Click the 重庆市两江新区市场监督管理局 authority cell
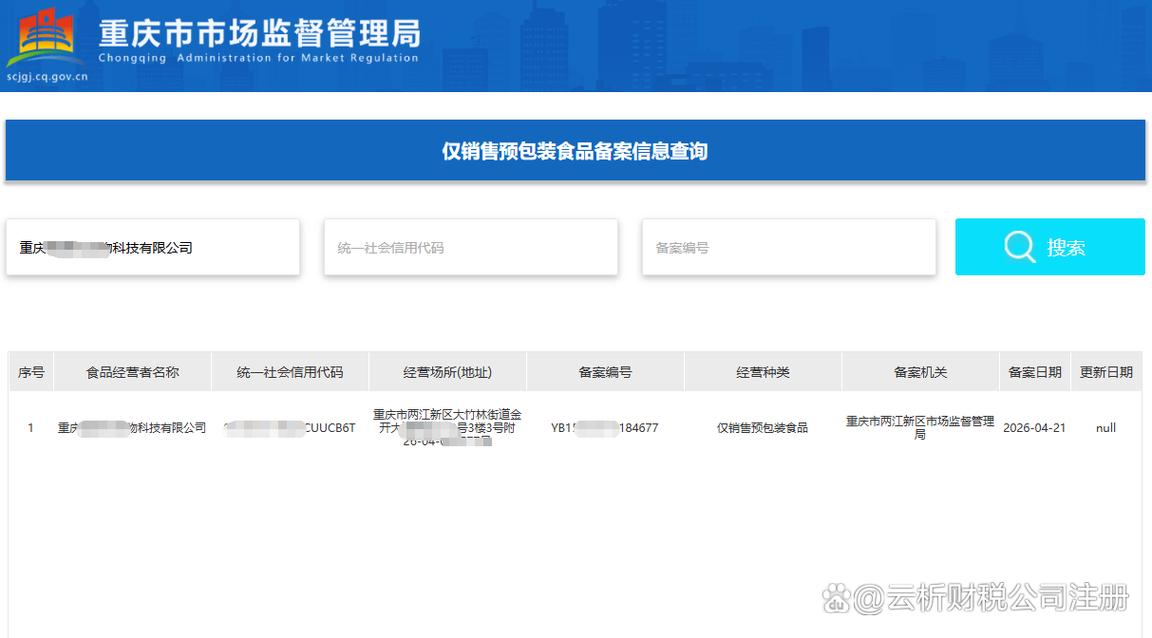This screenshot has height=638, width=1152. [920, 428]
